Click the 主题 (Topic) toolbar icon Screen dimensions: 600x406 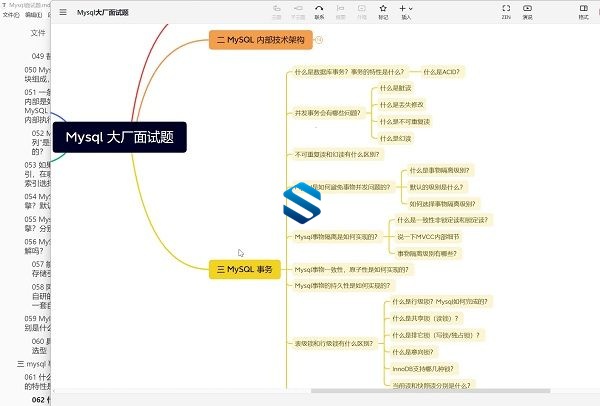coord(277,12)
